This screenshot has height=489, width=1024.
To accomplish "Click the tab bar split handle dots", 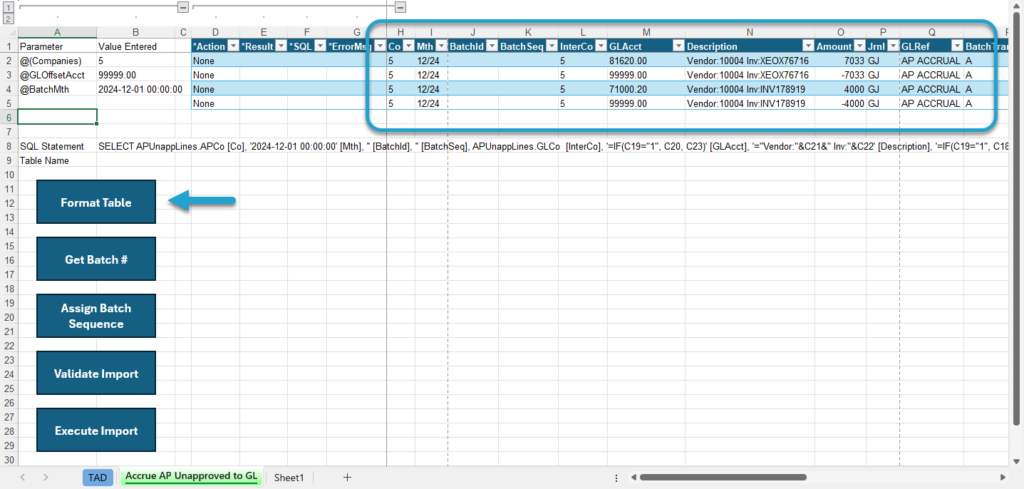I will 616,477.
